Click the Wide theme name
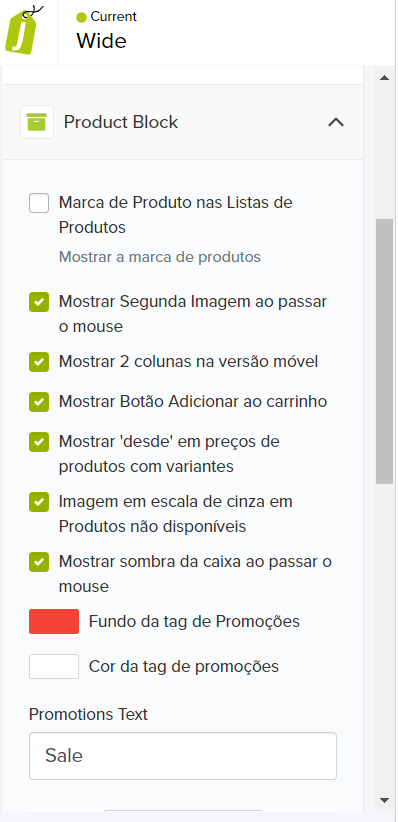Screen dimensions: 398x822 pyautogui.click(x=101, y=41)
